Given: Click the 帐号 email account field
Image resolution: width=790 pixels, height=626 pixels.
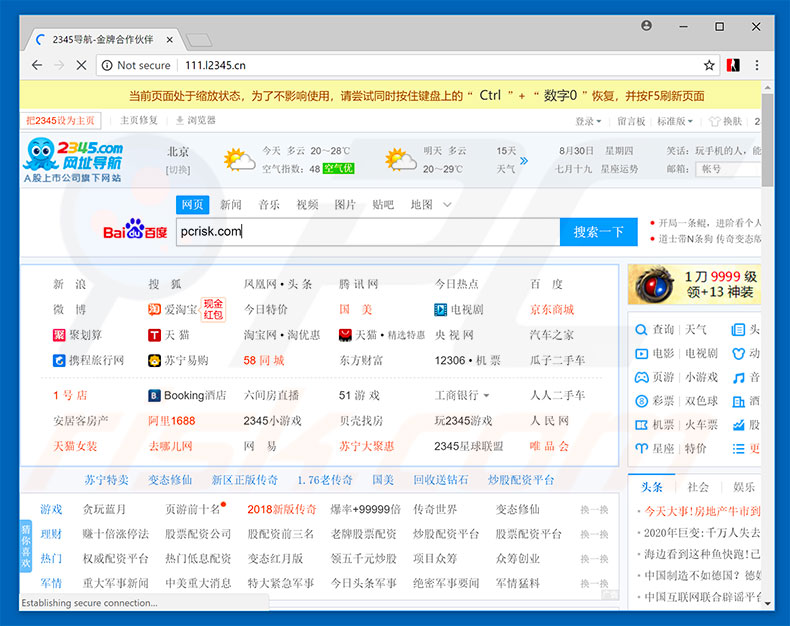Looking at the screenshot, I should pos(728,169).
